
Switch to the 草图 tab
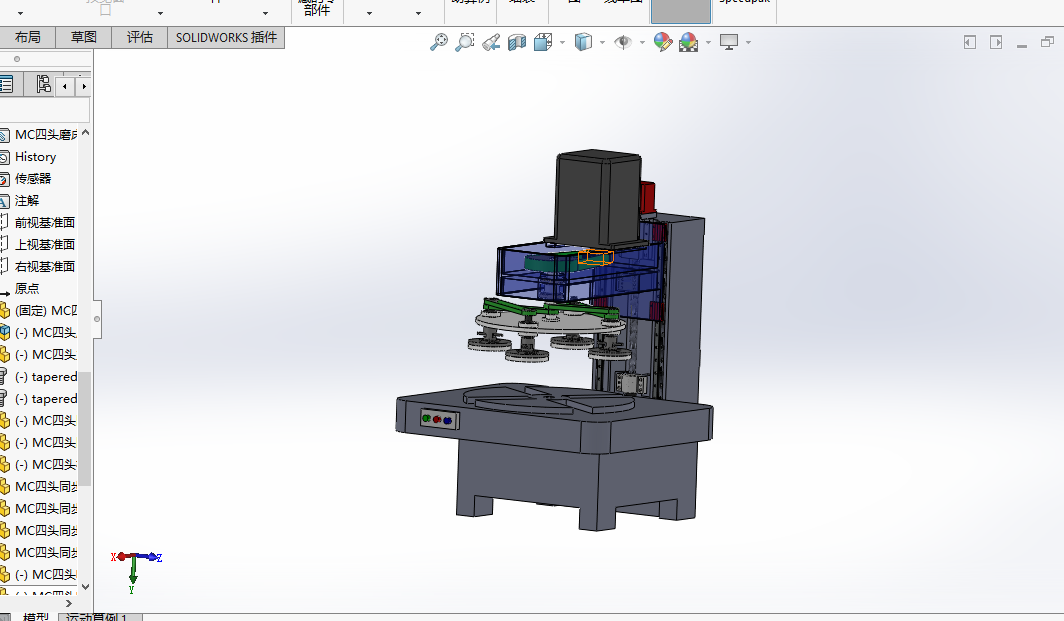tap(84, 38)
